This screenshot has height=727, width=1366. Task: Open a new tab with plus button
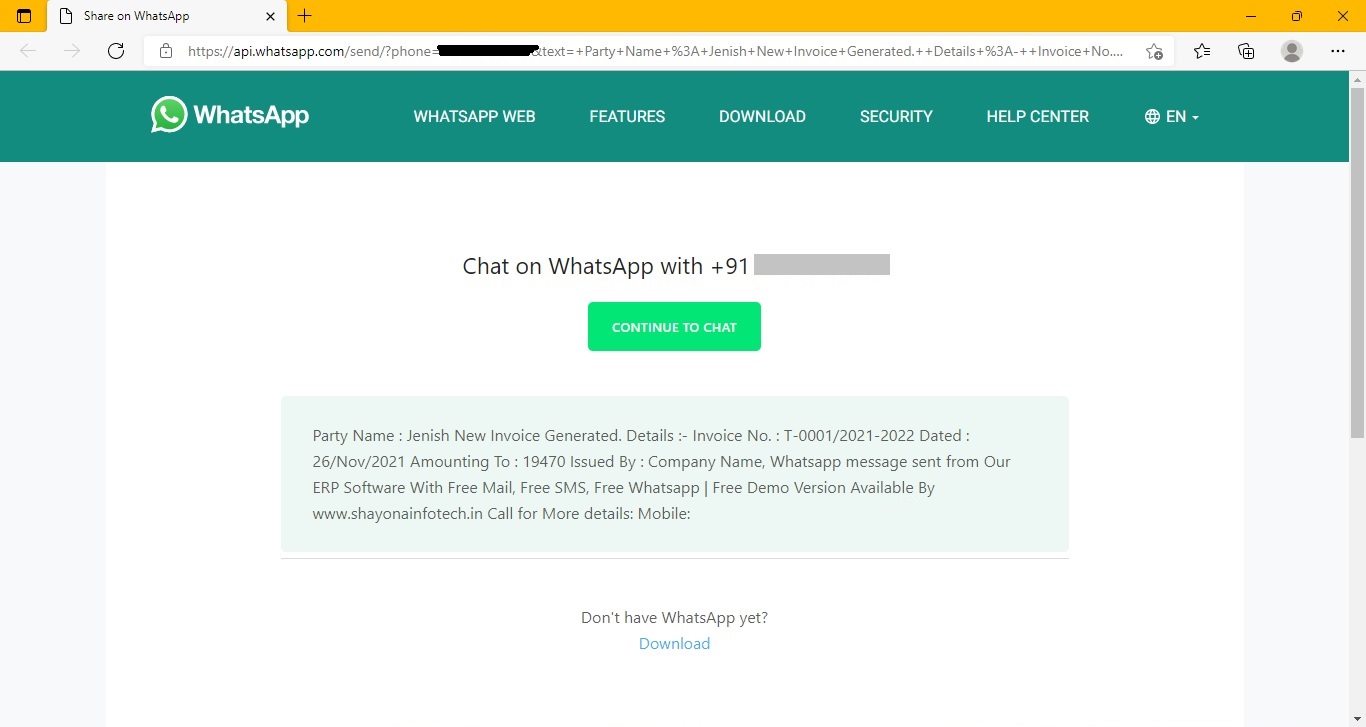(x=305, y=16)
